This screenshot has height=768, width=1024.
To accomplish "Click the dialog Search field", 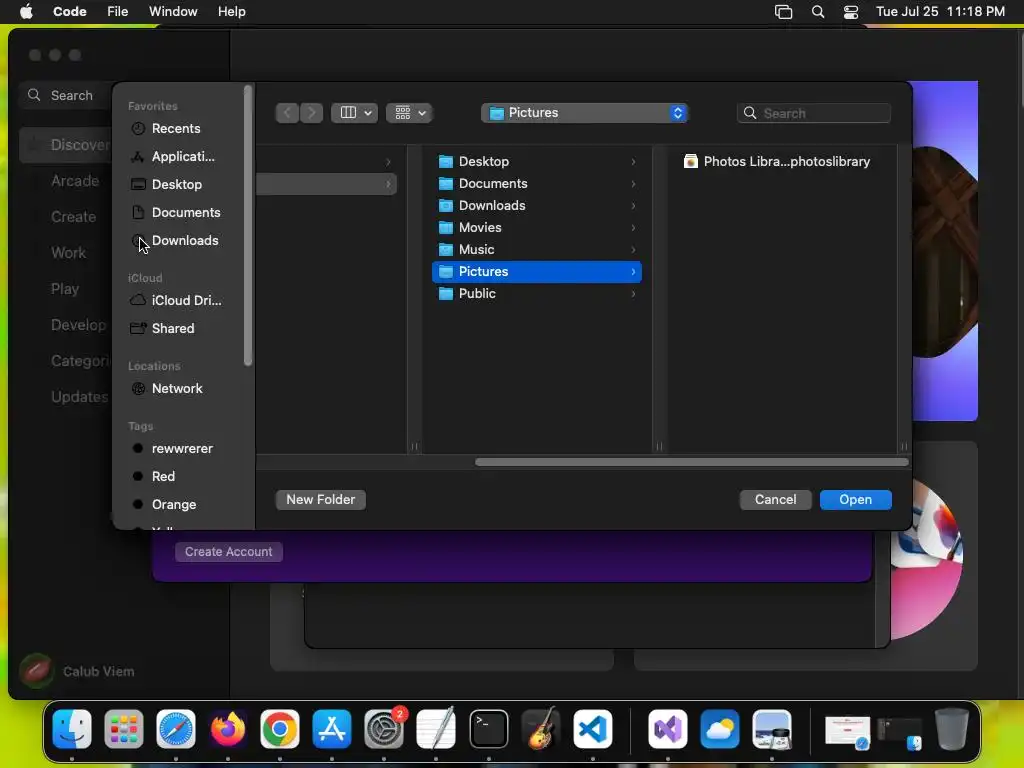I will [x=814, y=113].
